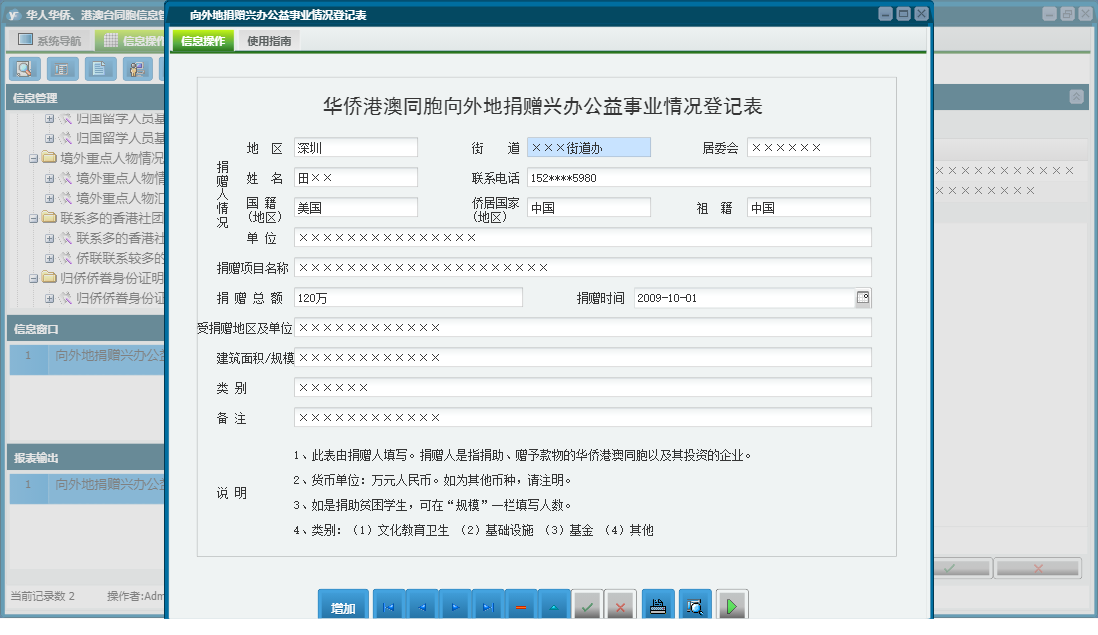Confirm with green checkmark beside 增加 toolbar
This screenshot has width=1098, height=635.
pos(588,606)
